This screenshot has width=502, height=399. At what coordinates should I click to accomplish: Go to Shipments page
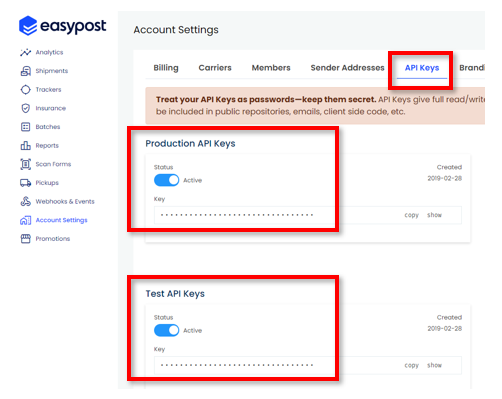click(52, 71)
